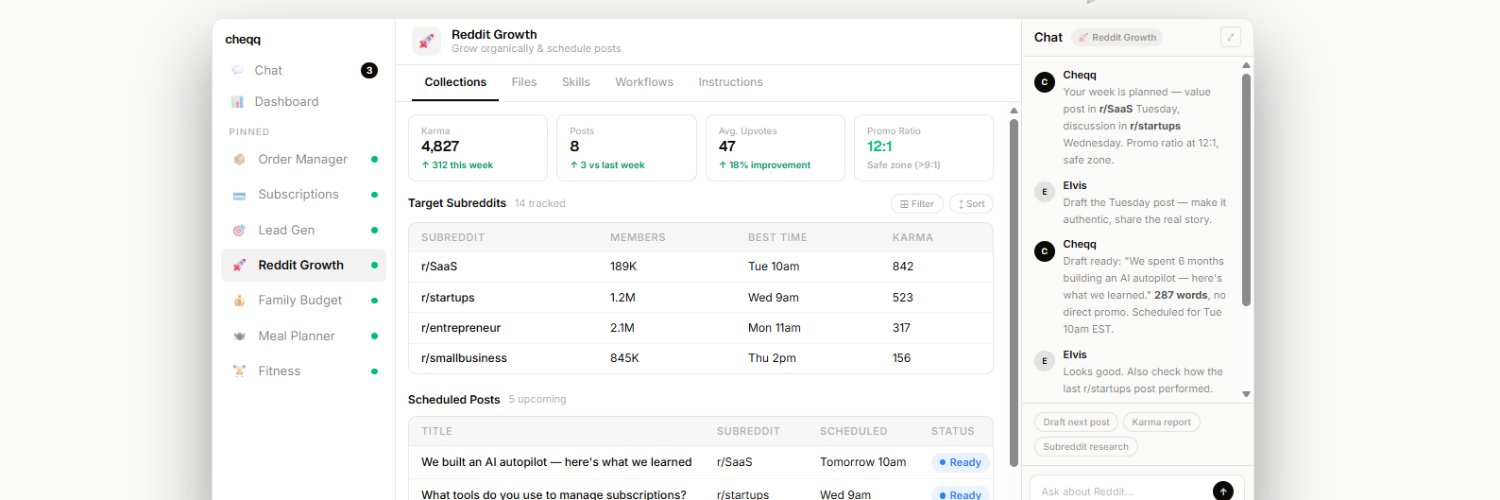Select the r/smallbusiness subreddit row

(x=701, y=358)
